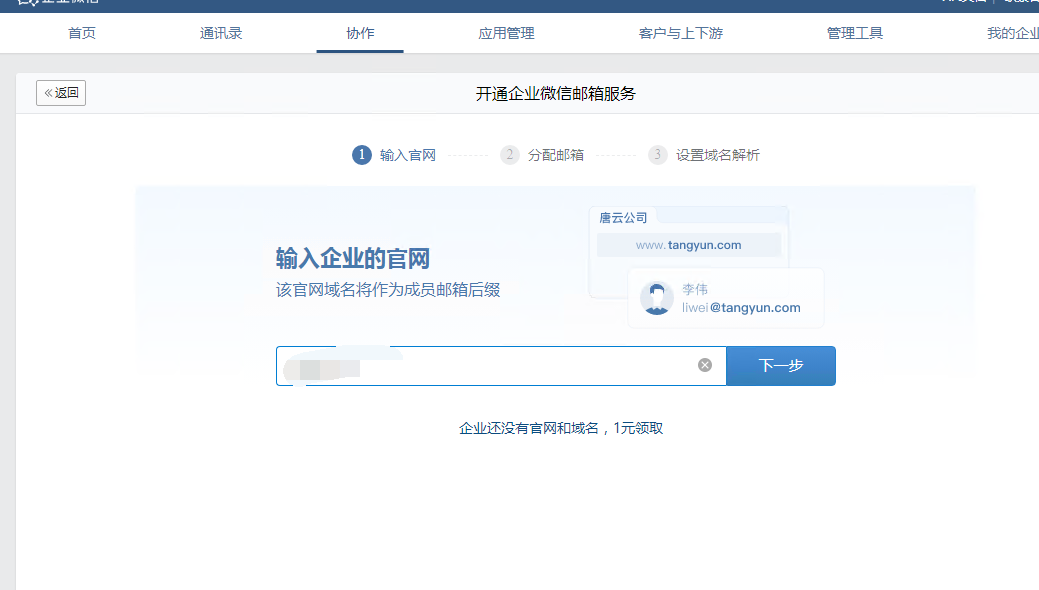Focus the company website input field

(x=502, y=365)
